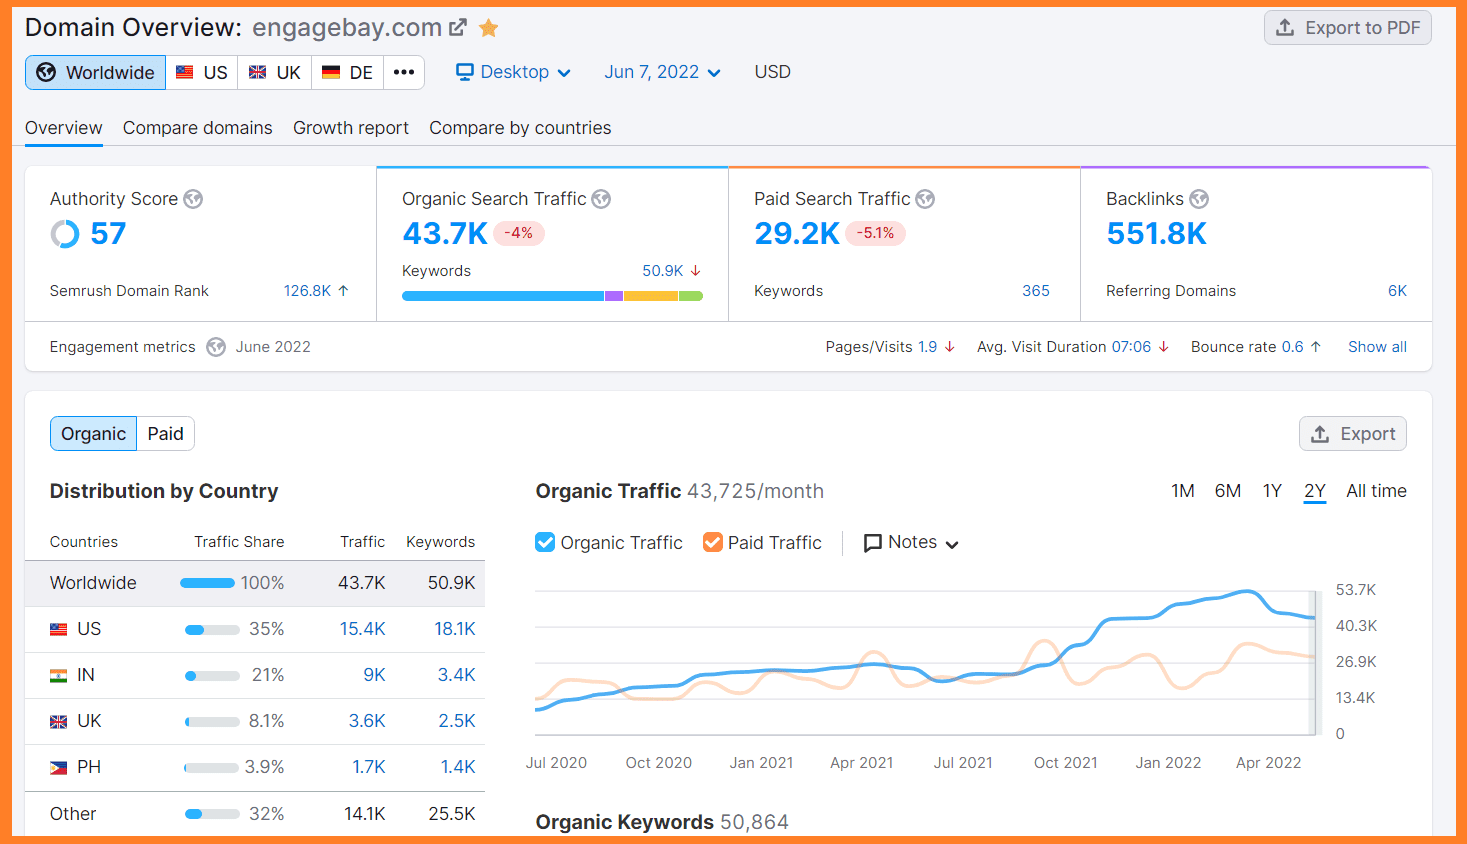The image size is (1467, 844).
Task: Click the German flag icon in filter bar
Action: coord(331,72)
